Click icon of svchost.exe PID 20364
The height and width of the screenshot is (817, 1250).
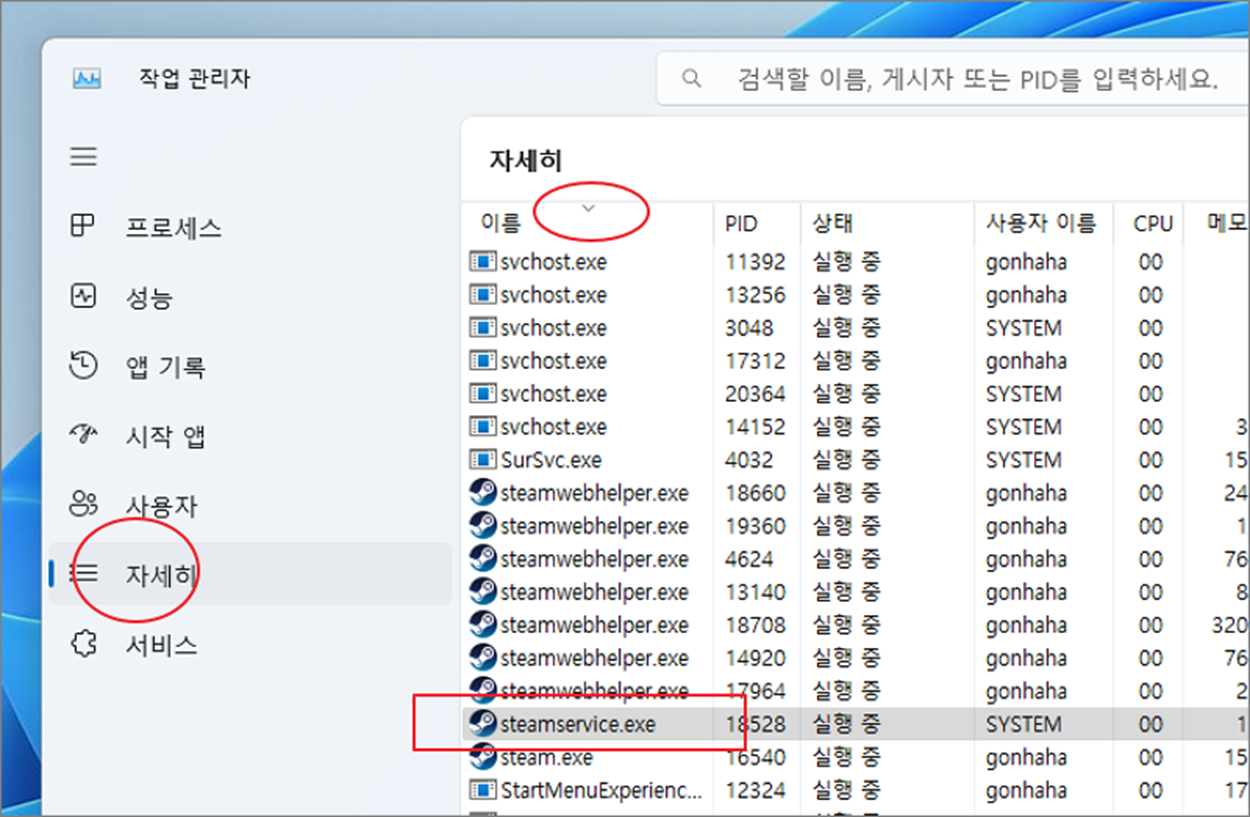pyautogui.click(x=483, y=394)
